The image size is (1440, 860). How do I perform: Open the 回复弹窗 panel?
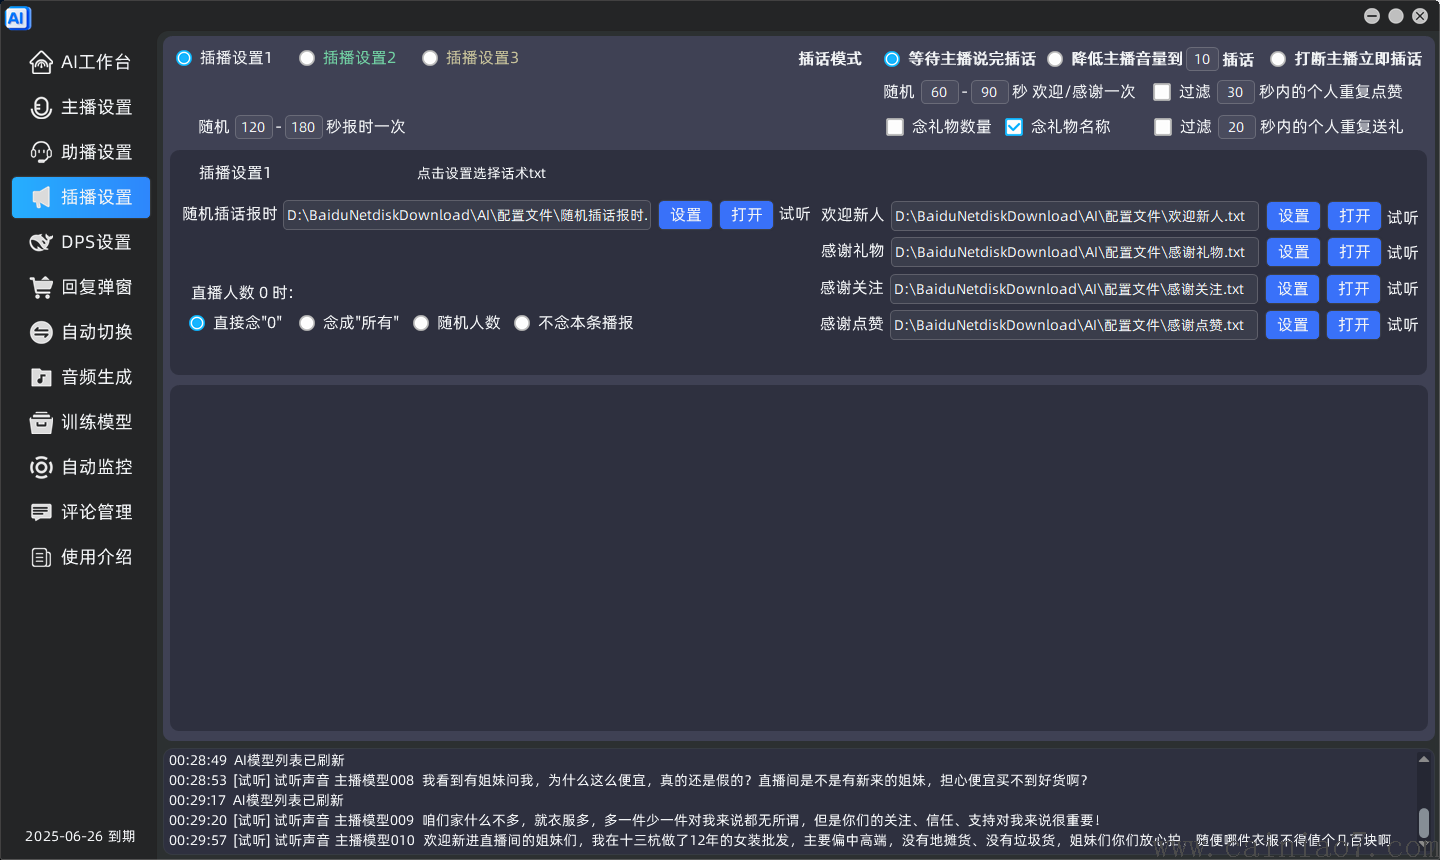tap(80, 287)
